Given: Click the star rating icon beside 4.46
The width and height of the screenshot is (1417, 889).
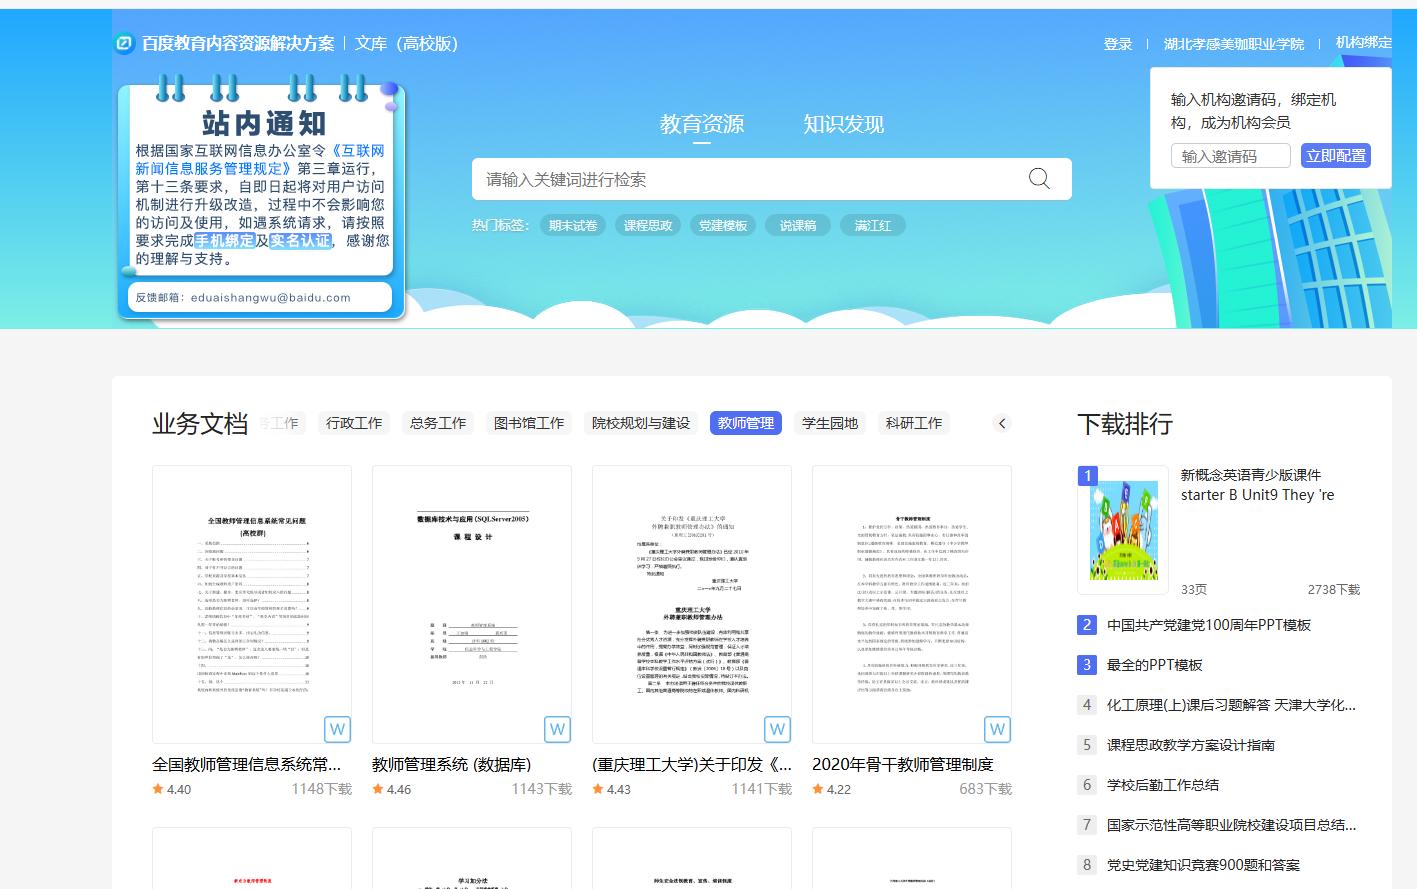Looking at the screenshot, I should point(378,789).
